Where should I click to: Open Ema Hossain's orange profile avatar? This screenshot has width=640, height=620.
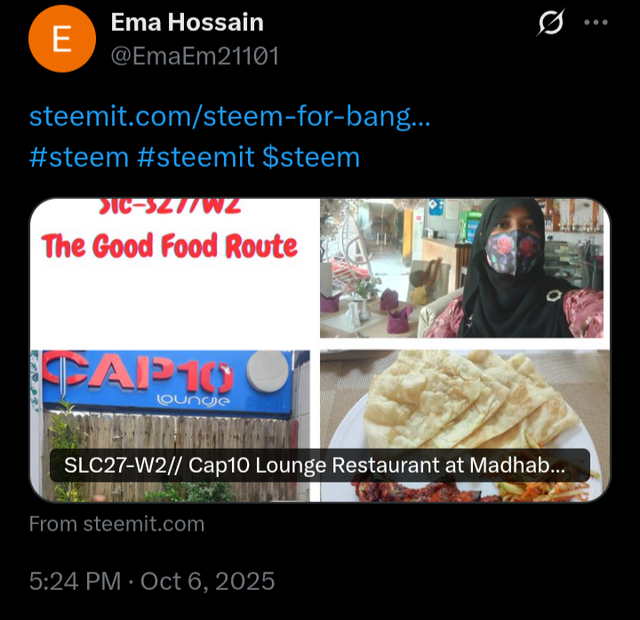tap(62, 39)
